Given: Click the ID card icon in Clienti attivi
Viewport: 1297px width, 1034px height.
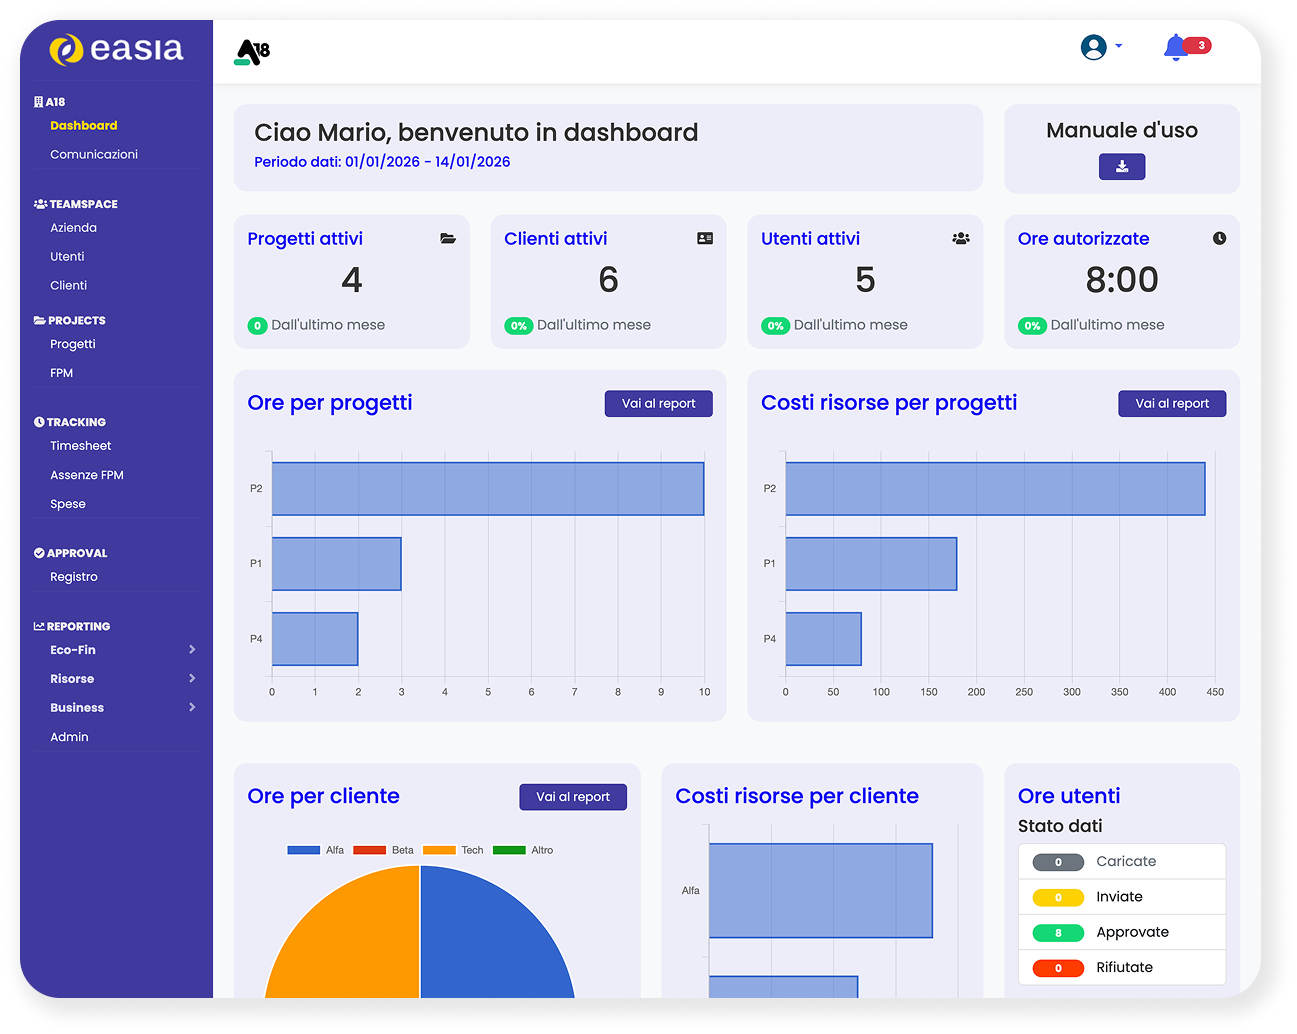Looking at the screenshot, I should (x=705, y=239).
